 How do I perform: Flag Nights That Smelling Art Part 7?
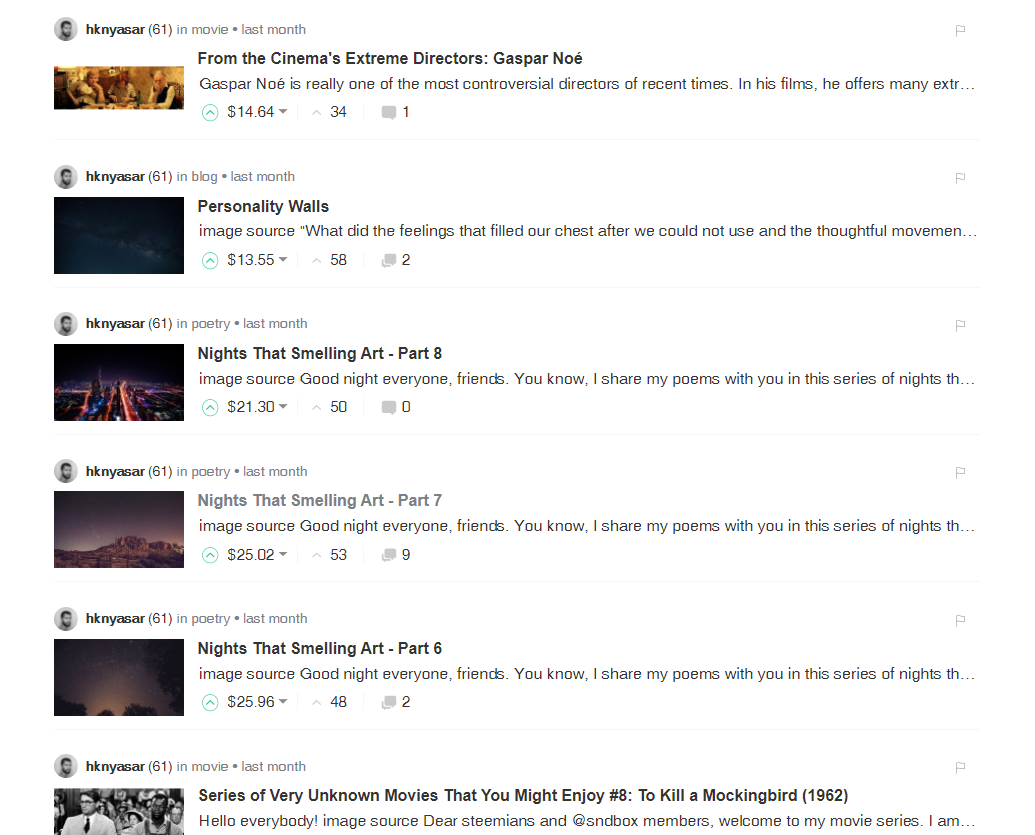tap(960, 472)
